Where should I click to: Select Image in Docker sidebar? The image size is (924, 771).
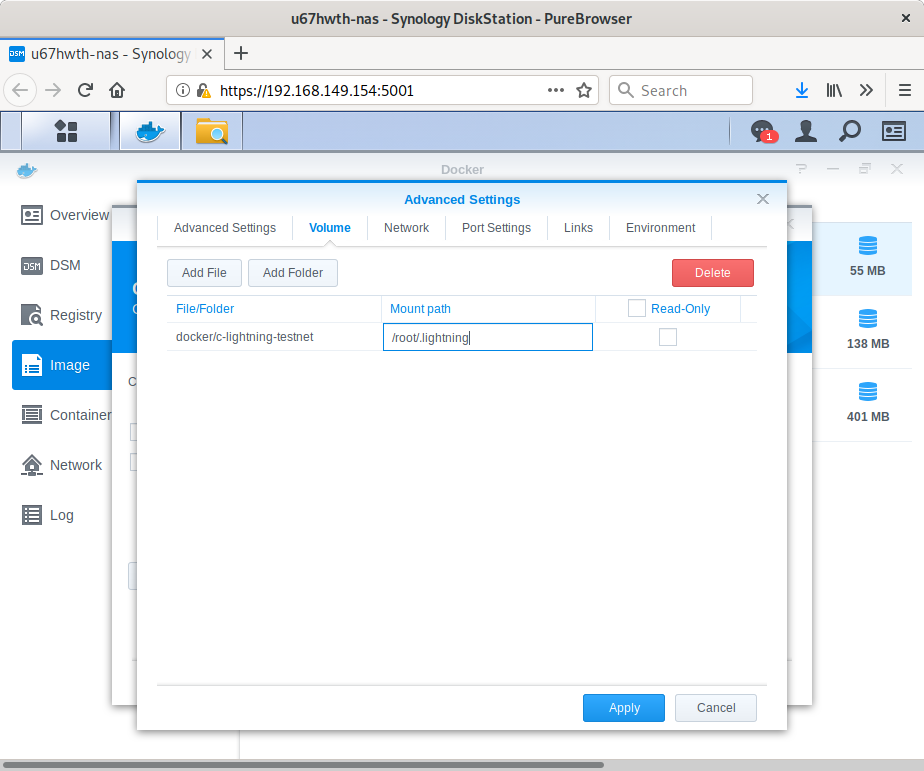click(62, 365)
